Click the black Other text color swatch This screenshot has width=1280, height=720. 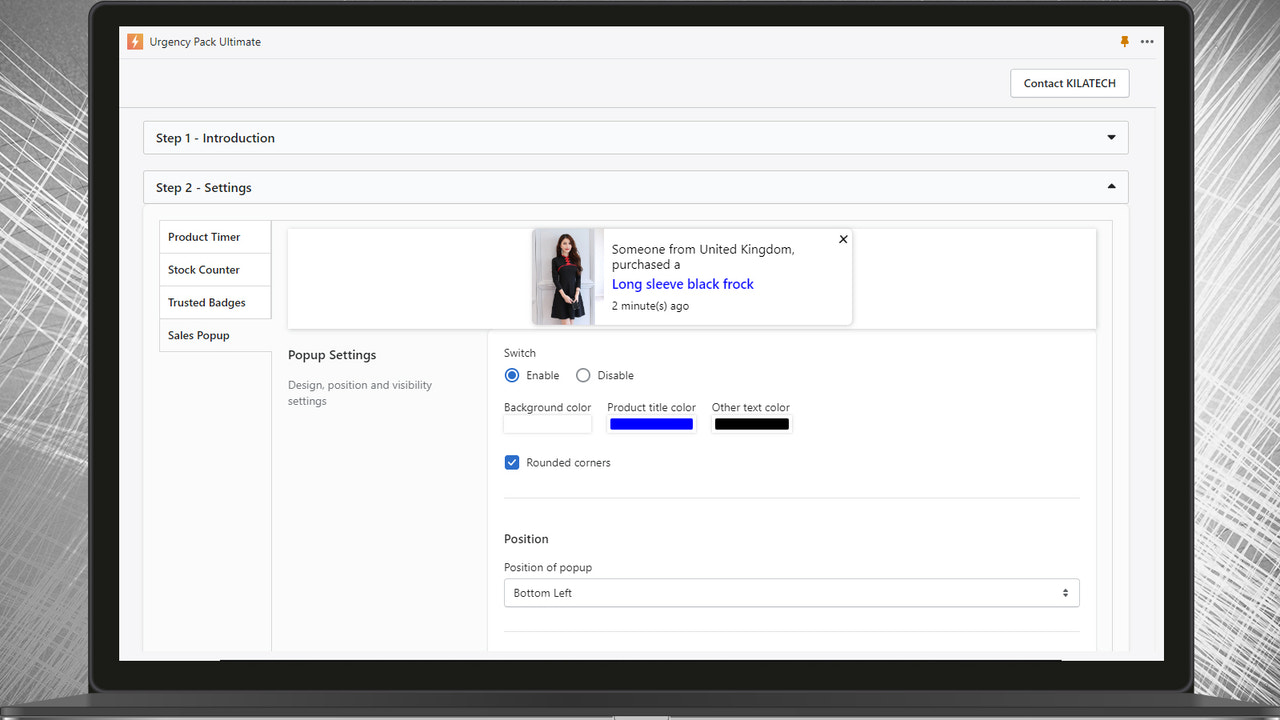pyautogui.click(x=751, y=423)
